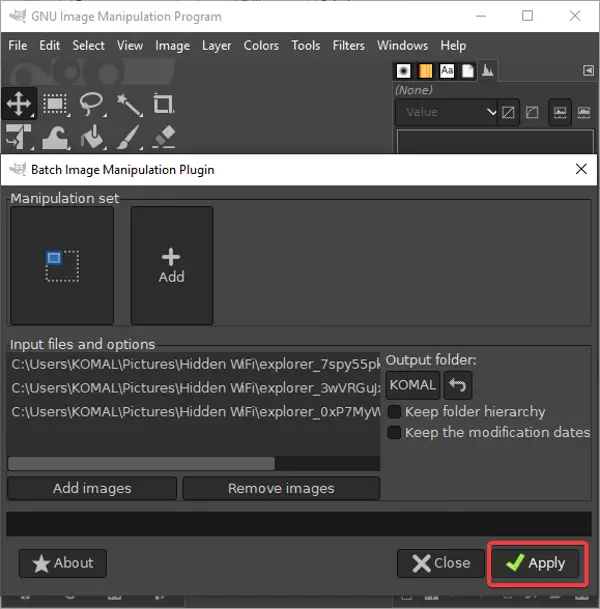The height and width of the screenshot is (609, 600).
Task: Click the Close button in BIMP dialog
Action: pyautogui.click(x=441, y=563)
